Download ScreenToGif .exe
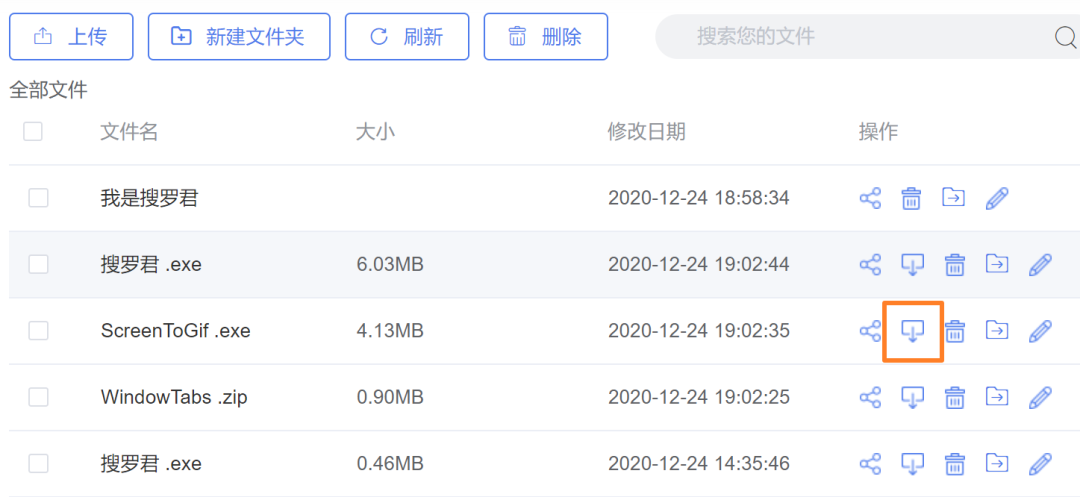This screenshot has width=1080, height=497. (x=913, y=331)
